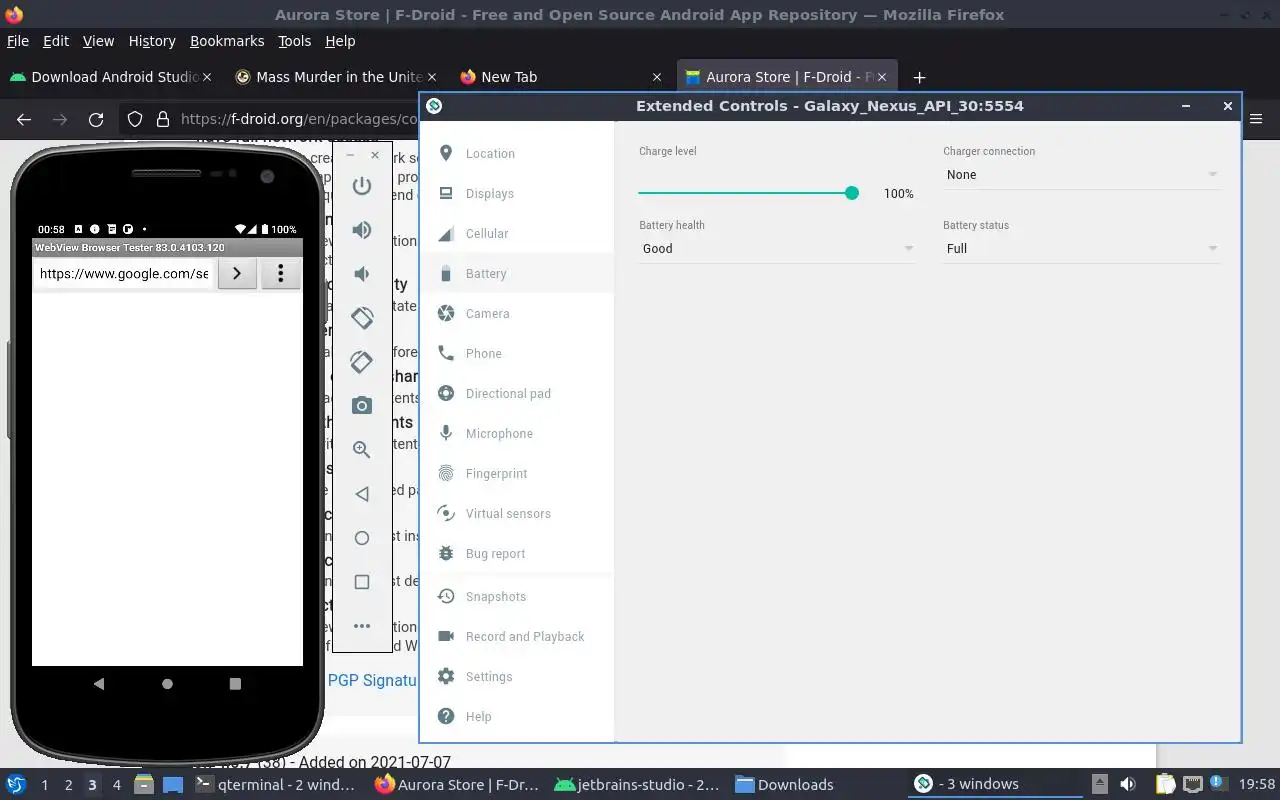Click the taskbar volume icon
Screen dimensions: 1280x800
(x=1128, y=785)
